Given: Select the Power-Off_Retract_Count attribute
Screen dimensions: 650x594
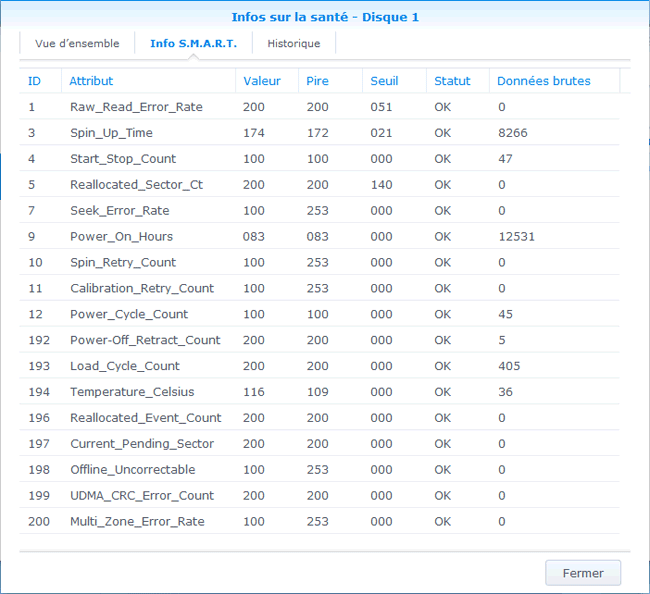Looking at the screenshot, I should (145, 340).
